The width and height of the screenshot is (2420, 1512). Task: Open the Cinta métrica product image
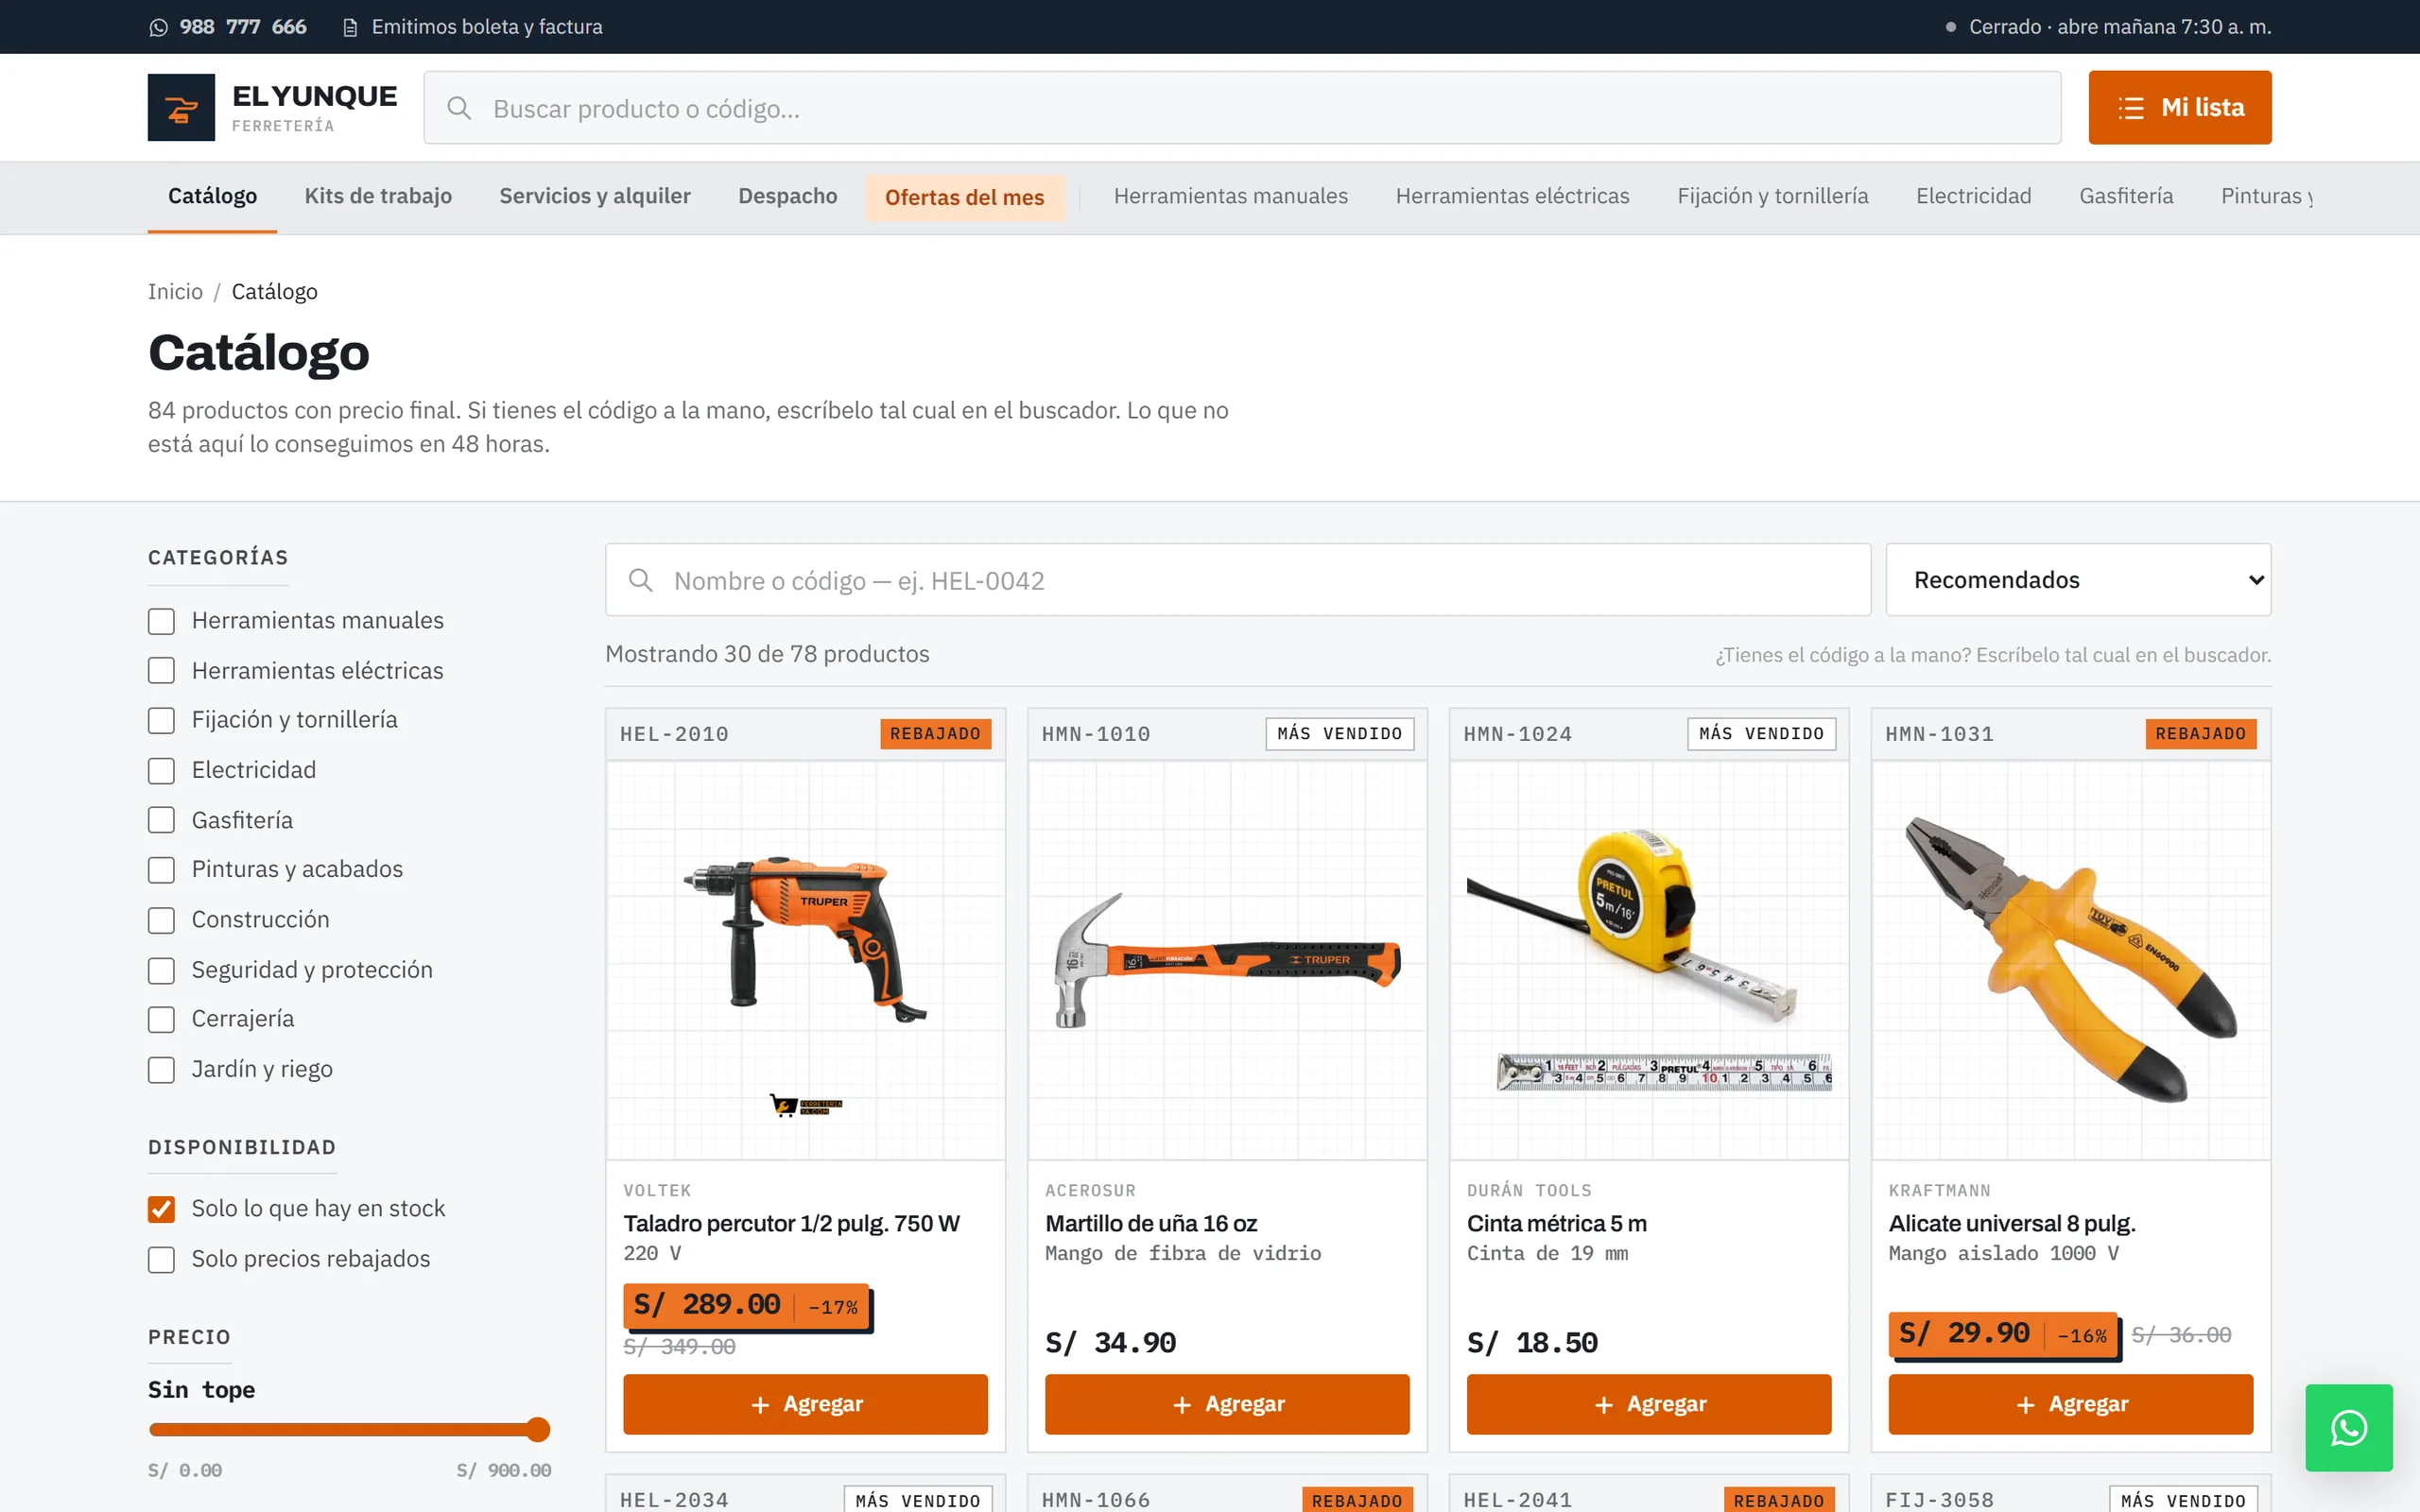click(x=1649, y=960)
